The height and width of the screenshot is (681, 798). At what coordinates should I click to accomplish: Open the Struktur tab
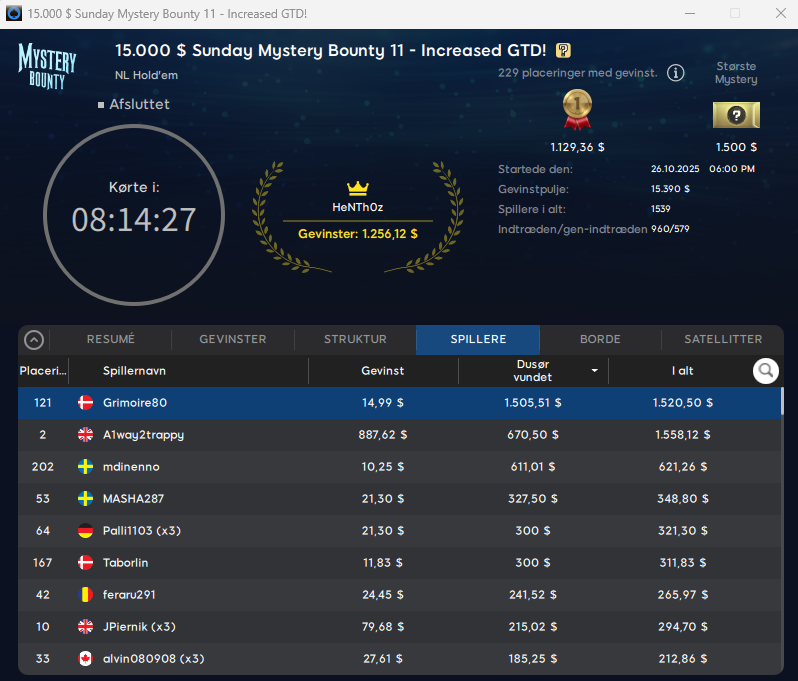(x=355, y=339)
